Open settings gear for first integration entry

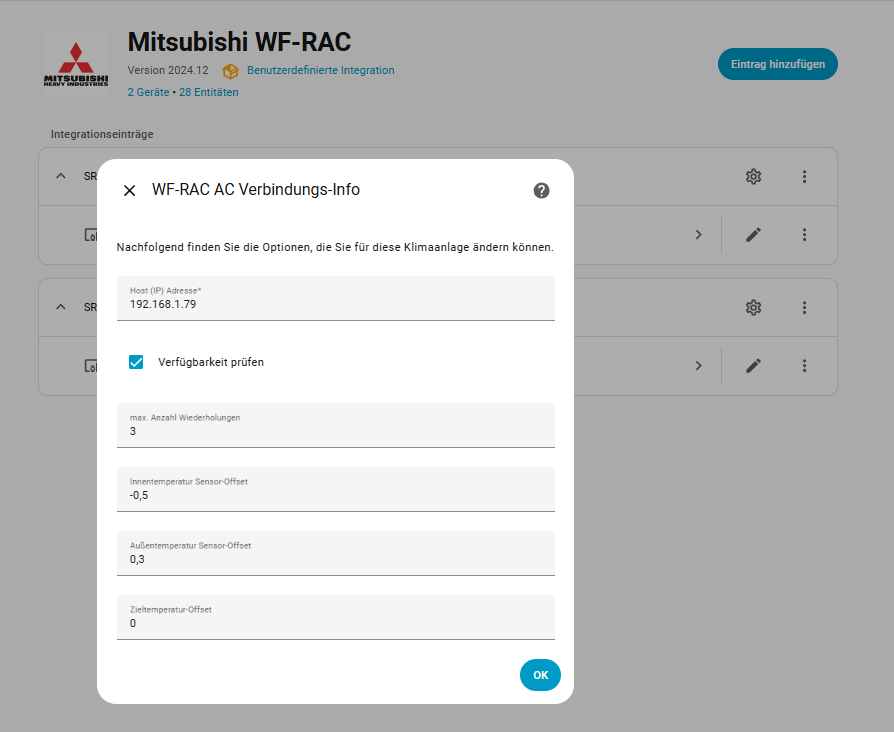coord(753,177)
